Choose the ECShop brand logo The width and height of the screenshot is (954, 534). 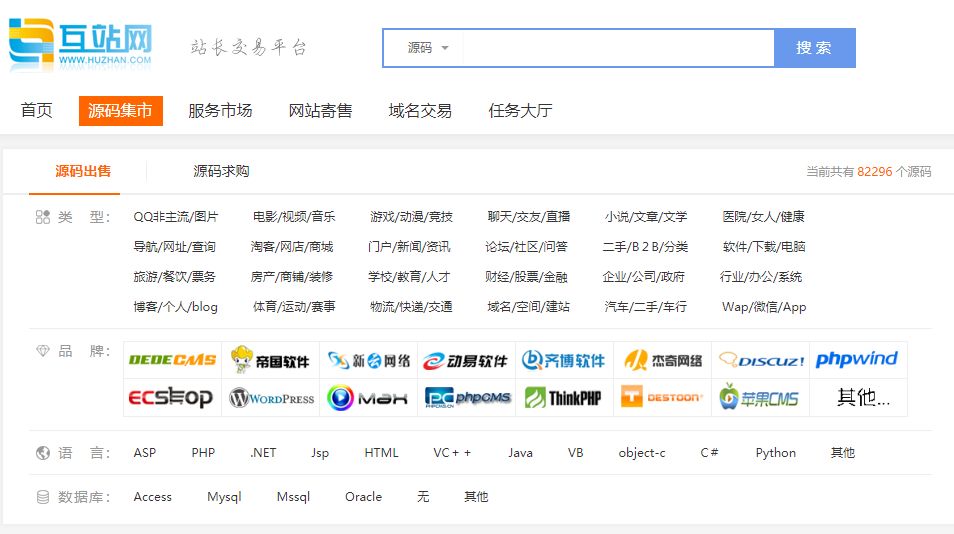(x=172, y=398)
